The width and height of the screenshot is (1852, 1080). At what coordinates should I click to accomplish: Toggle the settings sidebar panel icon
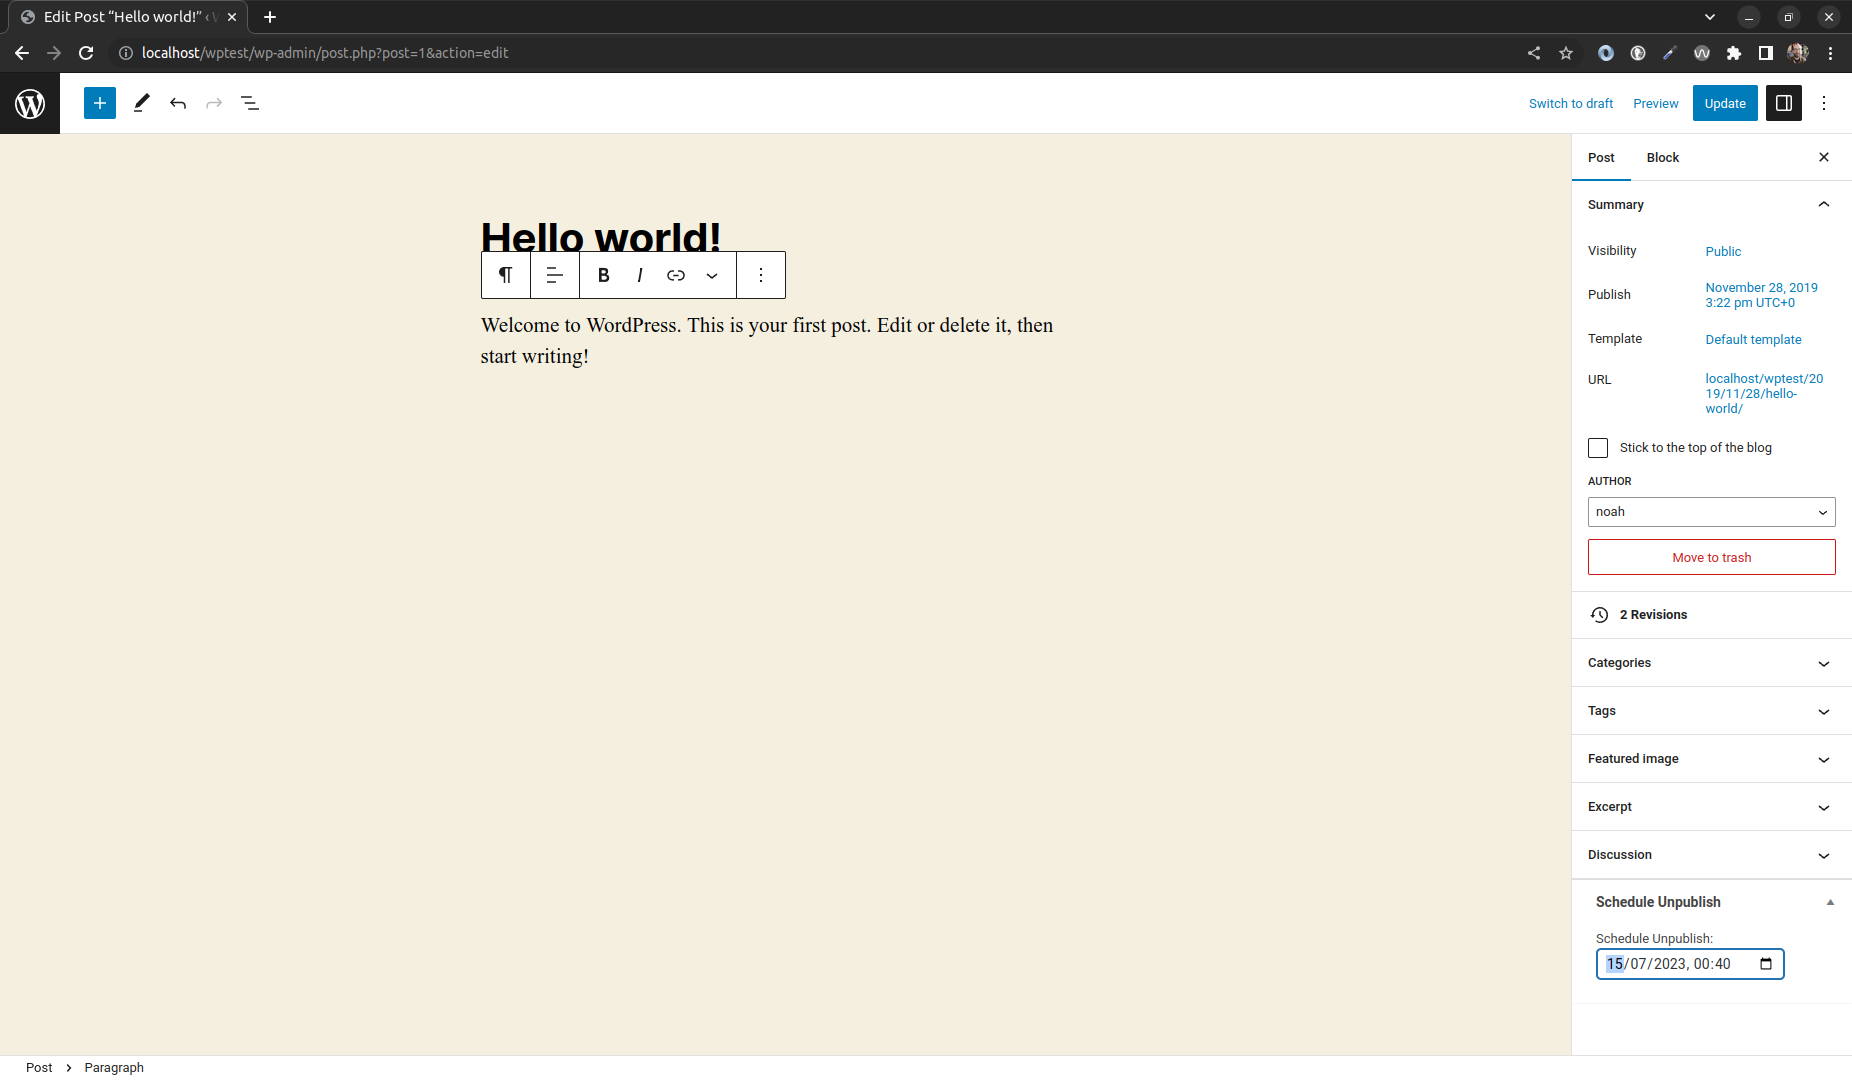point(1784,103)
